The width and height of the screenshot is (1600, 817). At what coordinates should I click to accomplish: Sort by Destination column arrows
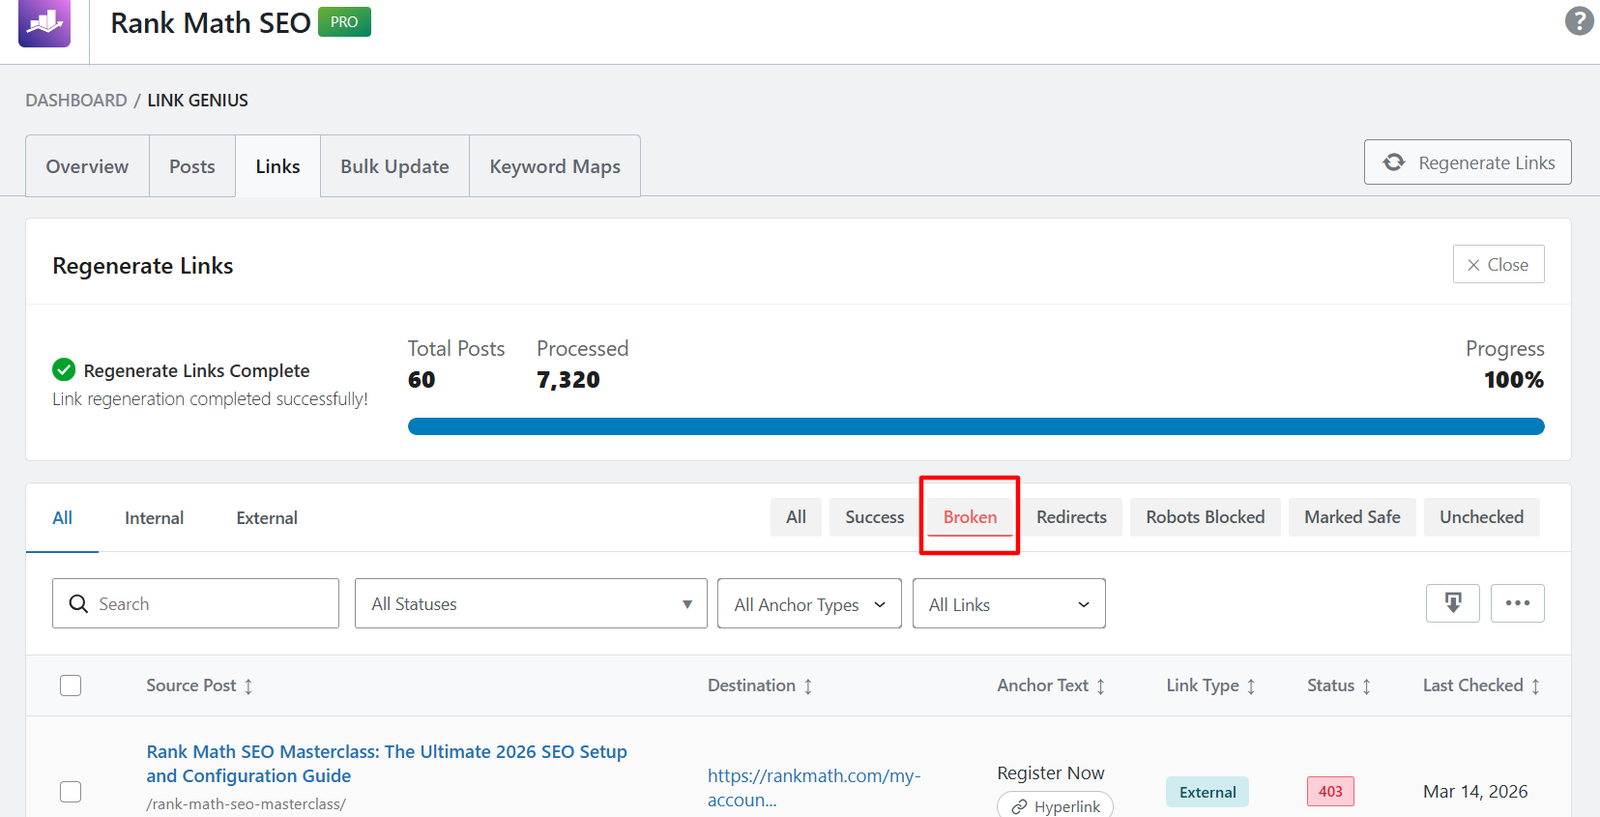click(x=808, y=686)
